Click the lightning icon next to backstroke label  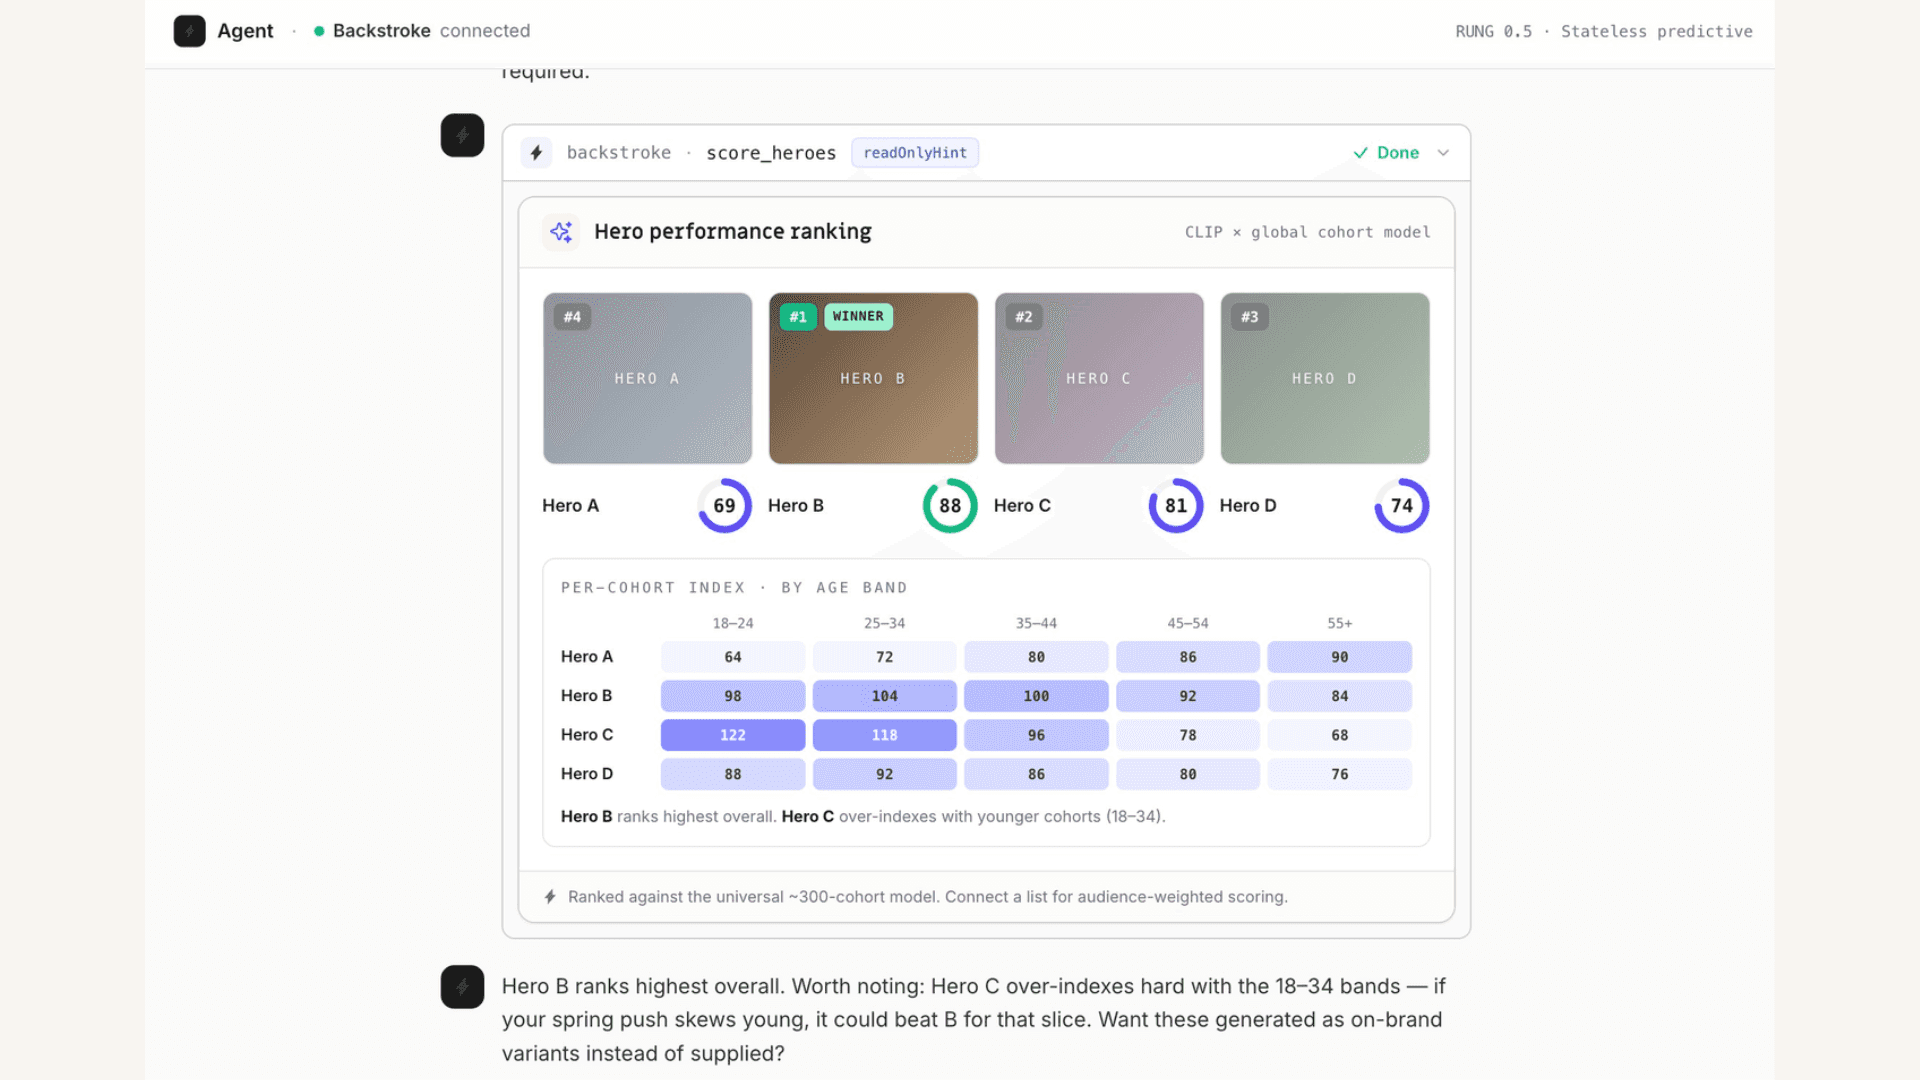coord(536,153)
